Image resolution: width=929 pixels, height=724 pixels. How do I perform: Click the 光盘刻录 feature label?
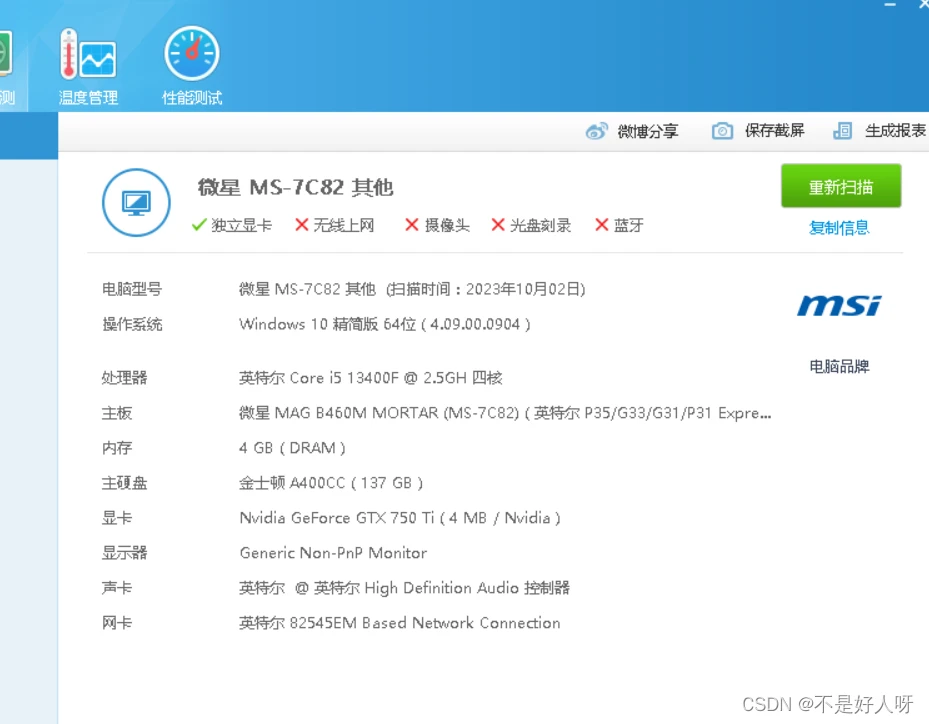540,225
